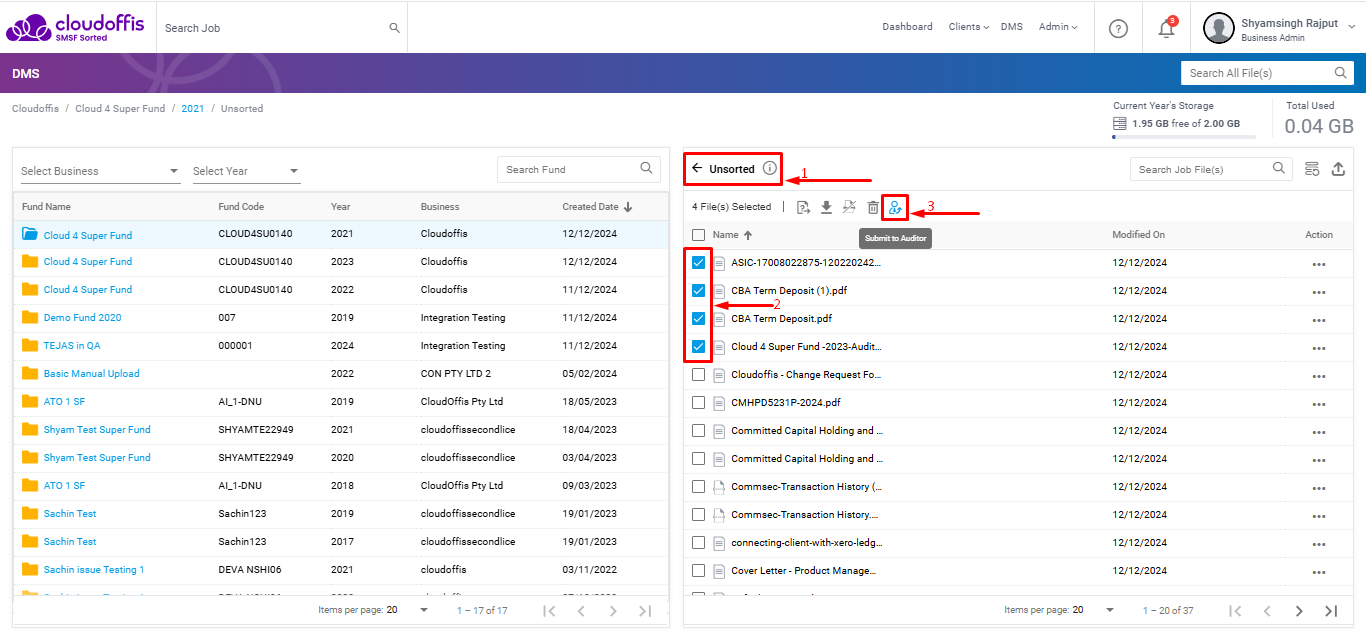Open the Basic Manual Upload fund
Viewport: 1366px width, 633px height.
(x=92, y=374)
